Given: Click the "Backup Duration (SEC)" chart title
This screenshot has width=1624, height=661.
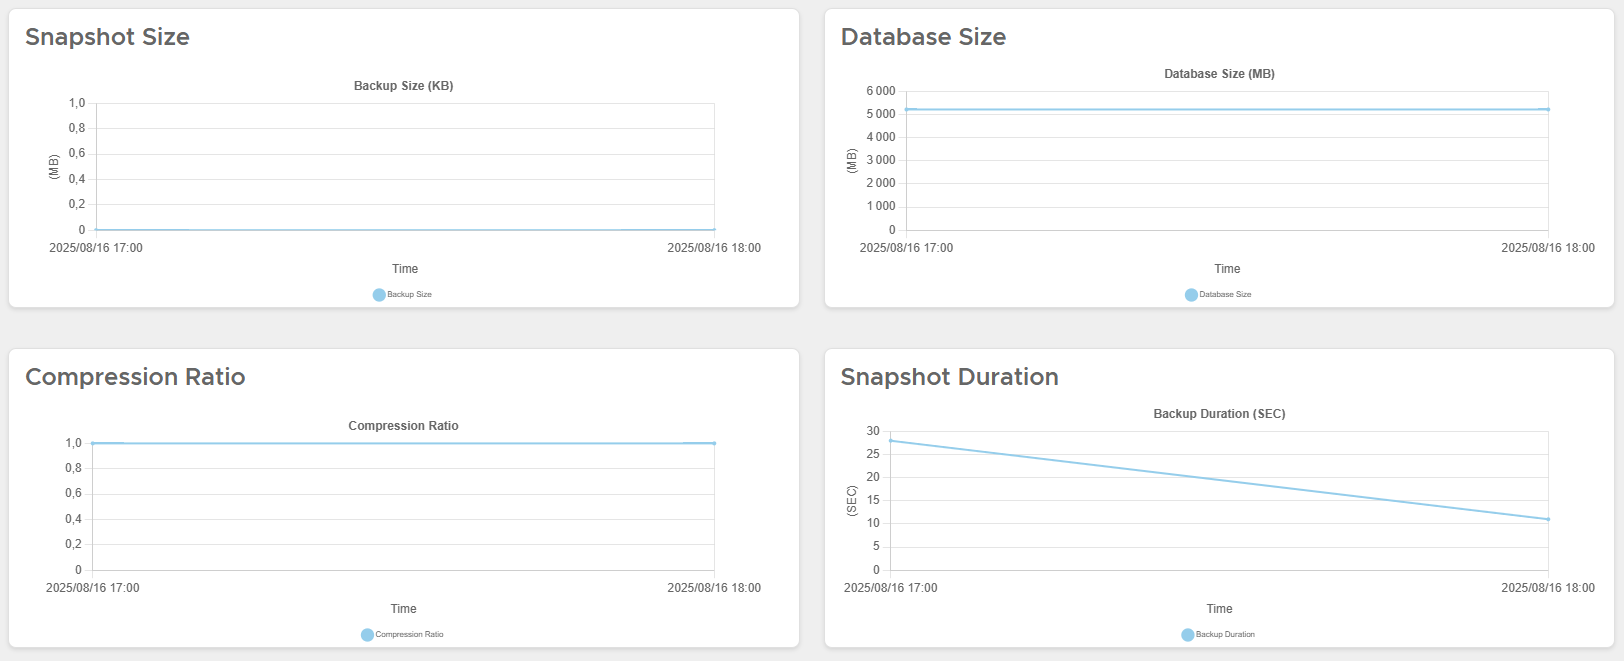Looking at the screenshot, I should click(1219, 414).
